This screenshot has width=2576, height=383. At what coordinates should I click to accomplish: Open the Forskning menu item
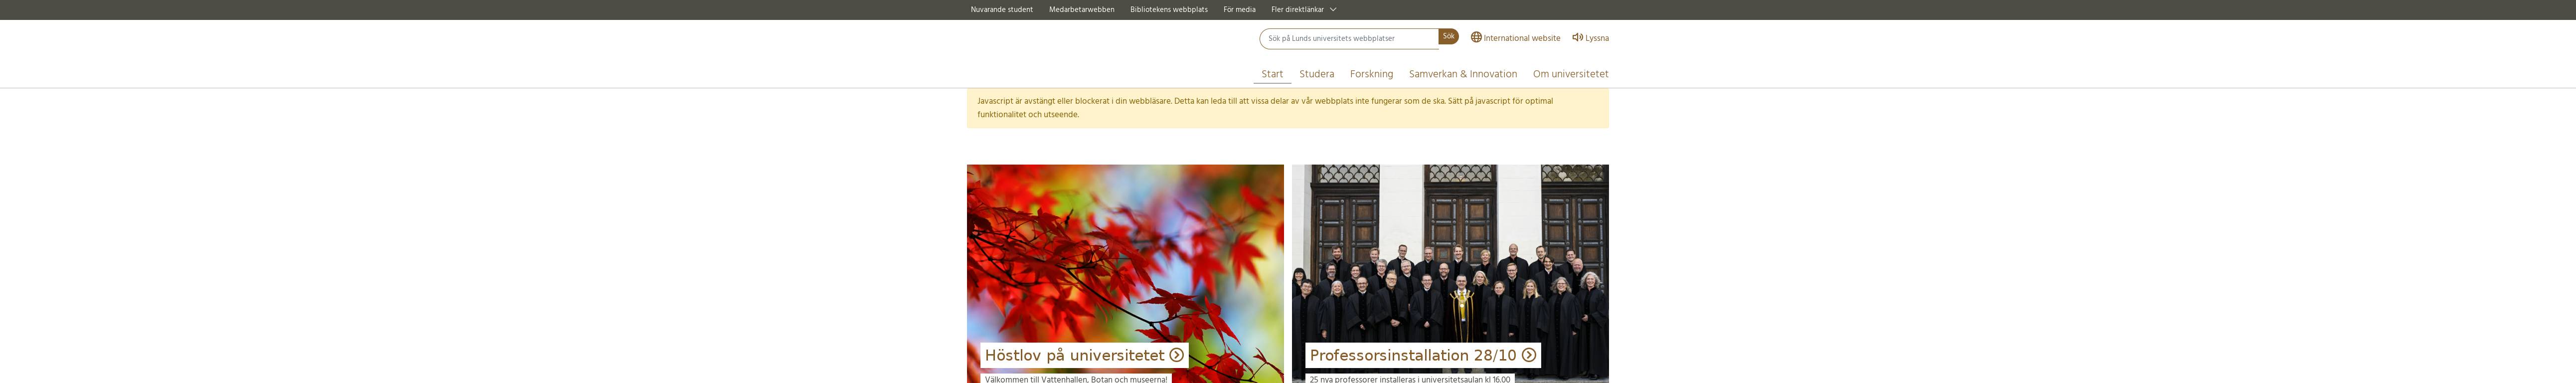coord(1371,74)
